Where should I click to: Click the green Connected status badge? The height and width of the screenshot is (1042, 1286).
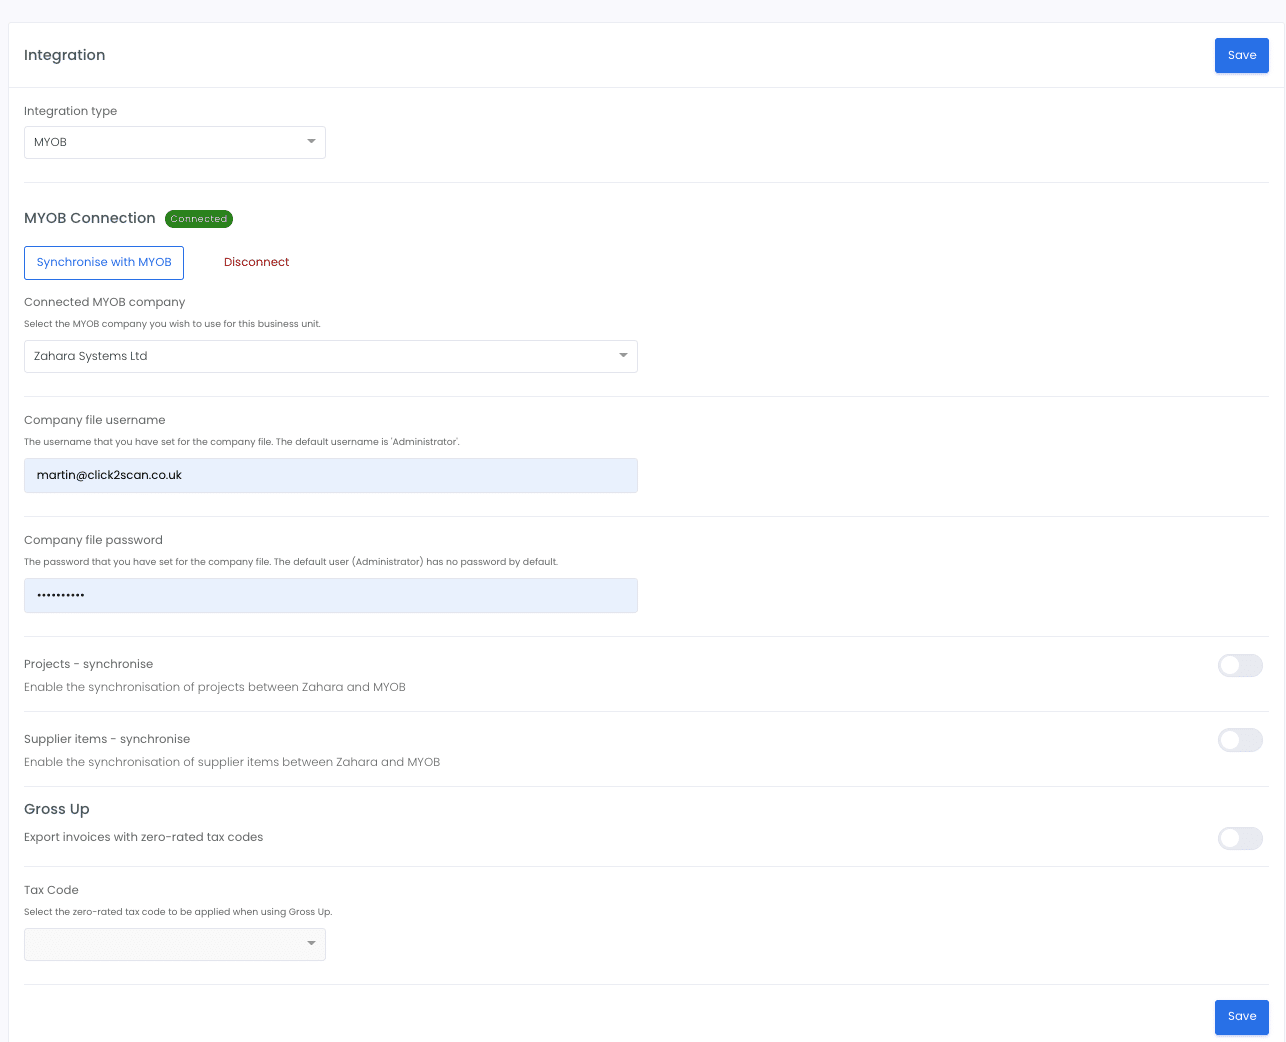(199, 219)
